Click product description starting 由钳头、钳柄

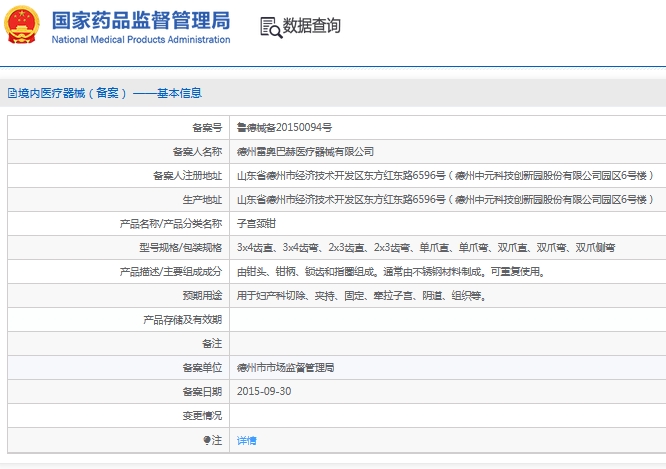pyautogui.click(x=391, y=271)
